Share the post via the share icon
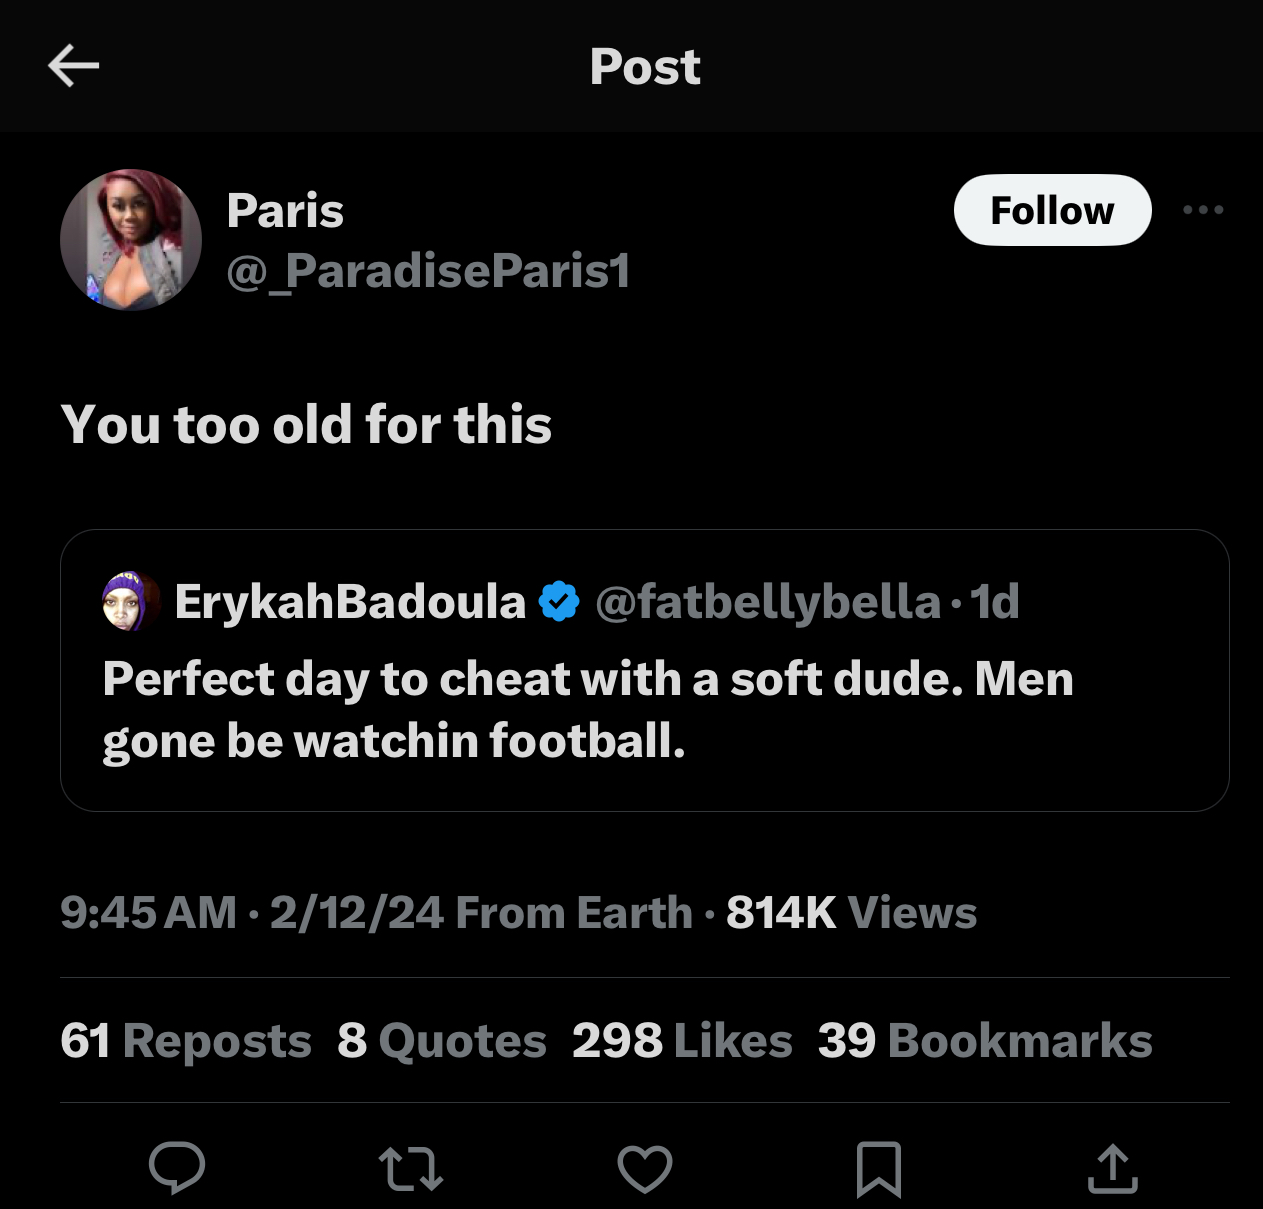The width and height of the screenshot is (1263, 1209). pos(1112,1167)
